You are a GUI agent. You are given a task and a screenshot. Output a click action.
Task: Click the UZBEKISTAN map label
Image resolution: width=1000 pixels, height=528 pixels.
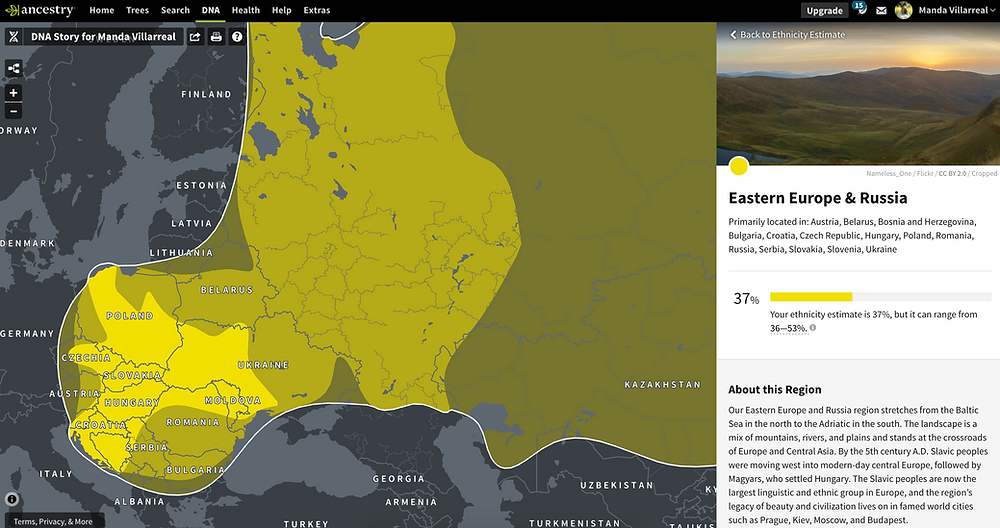coord(617,485)
